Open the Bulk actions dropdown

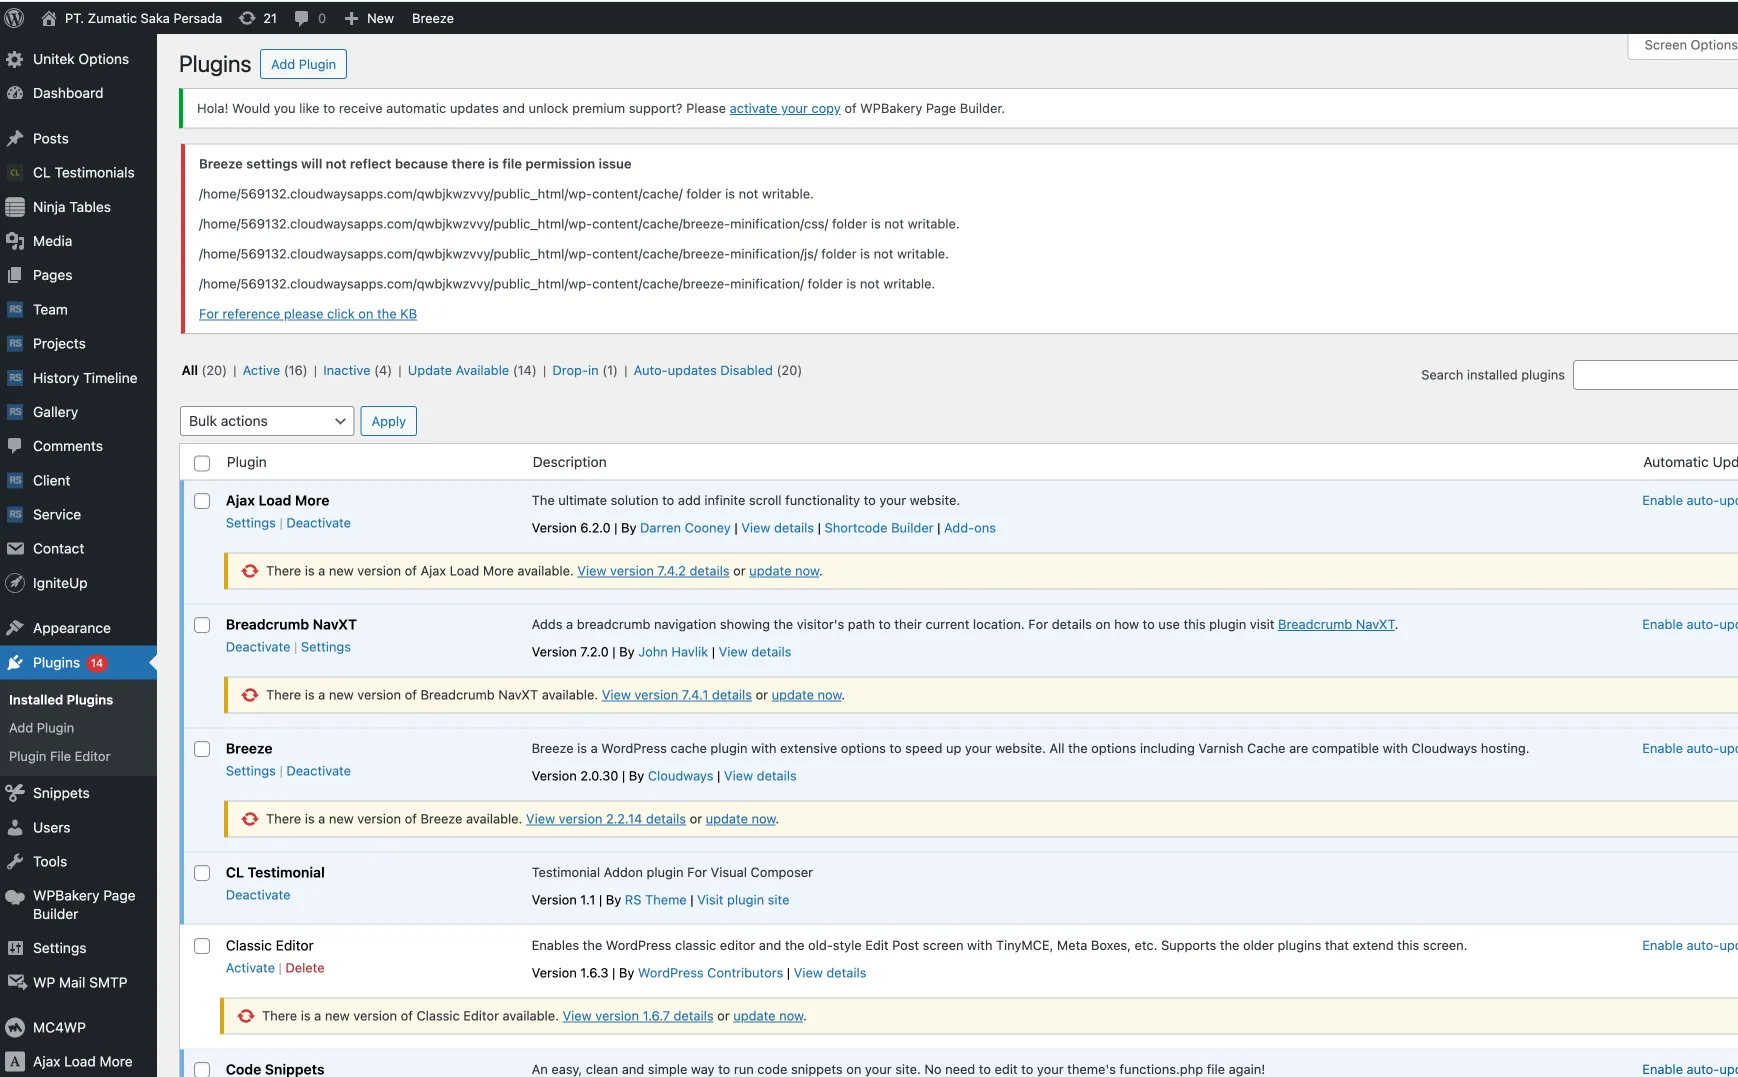[x=267, y=421]
